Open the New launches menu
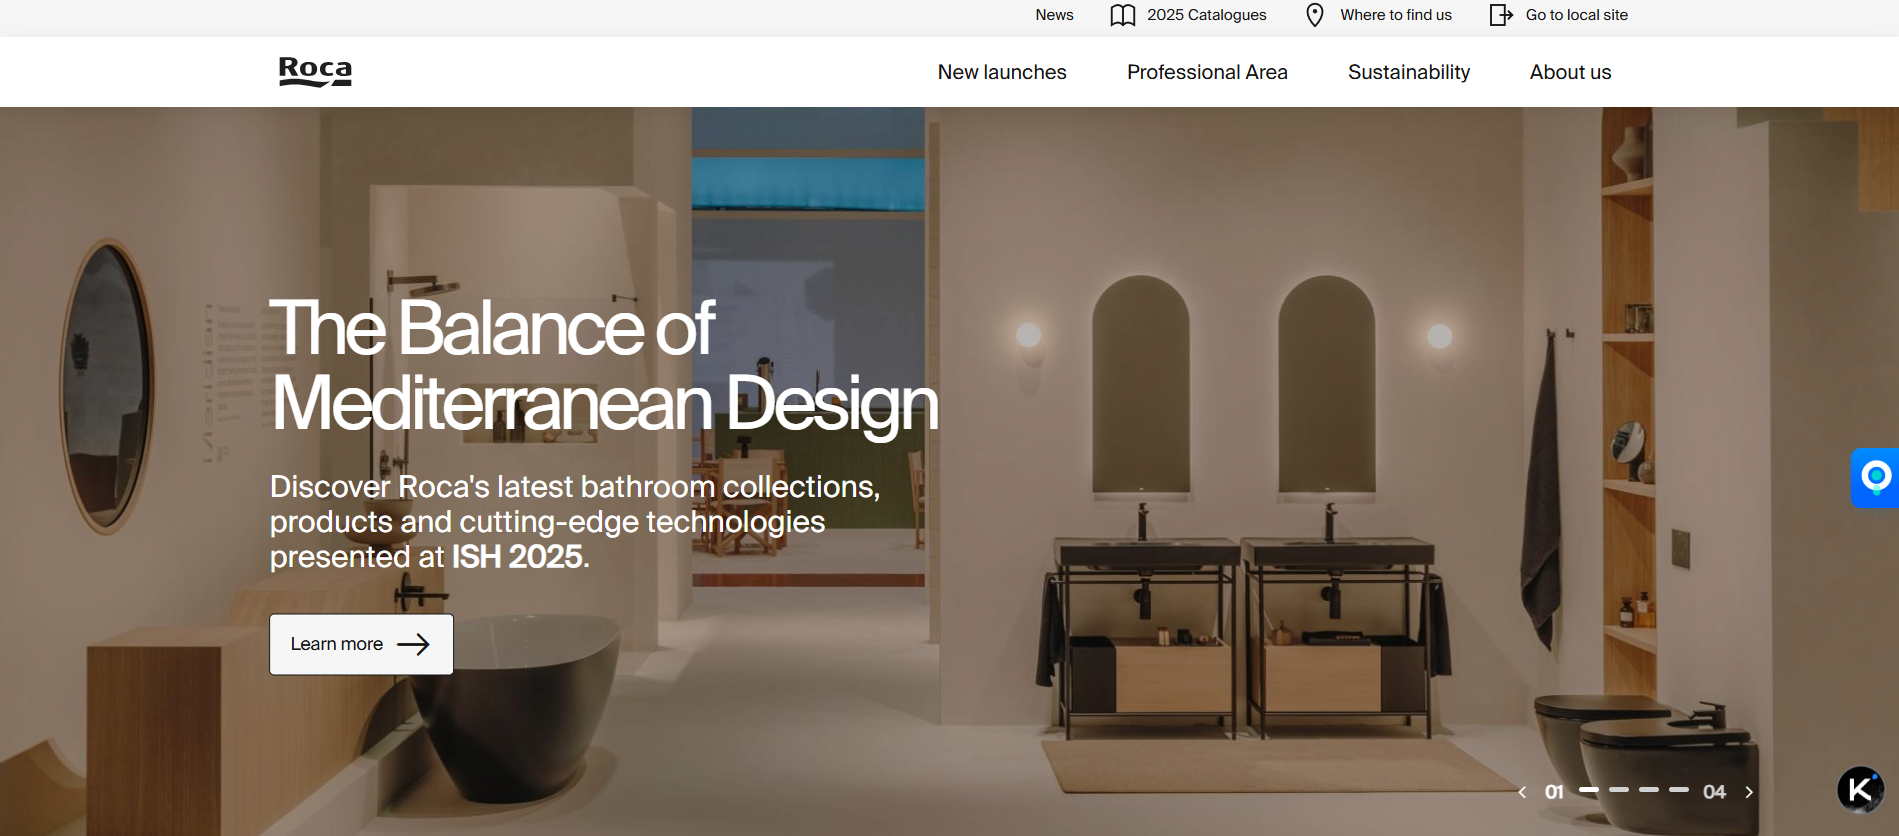Screen dimensions: 1899x836 tap(1002, 72)
